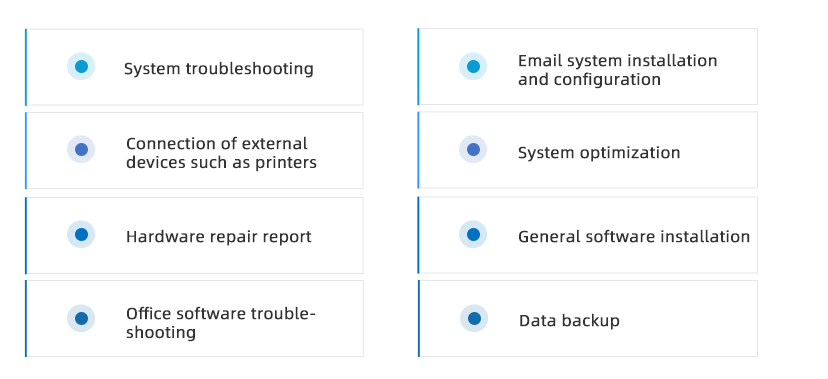Viewport: 828px width, 379px height.
Task: Open Connection of external devices such as printers
Action: (221, 153)
